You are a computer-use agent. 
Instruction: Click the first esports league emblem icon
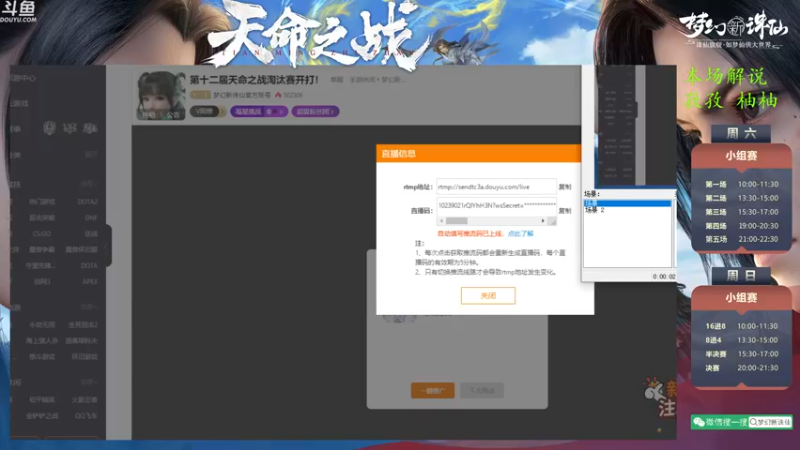49,128
